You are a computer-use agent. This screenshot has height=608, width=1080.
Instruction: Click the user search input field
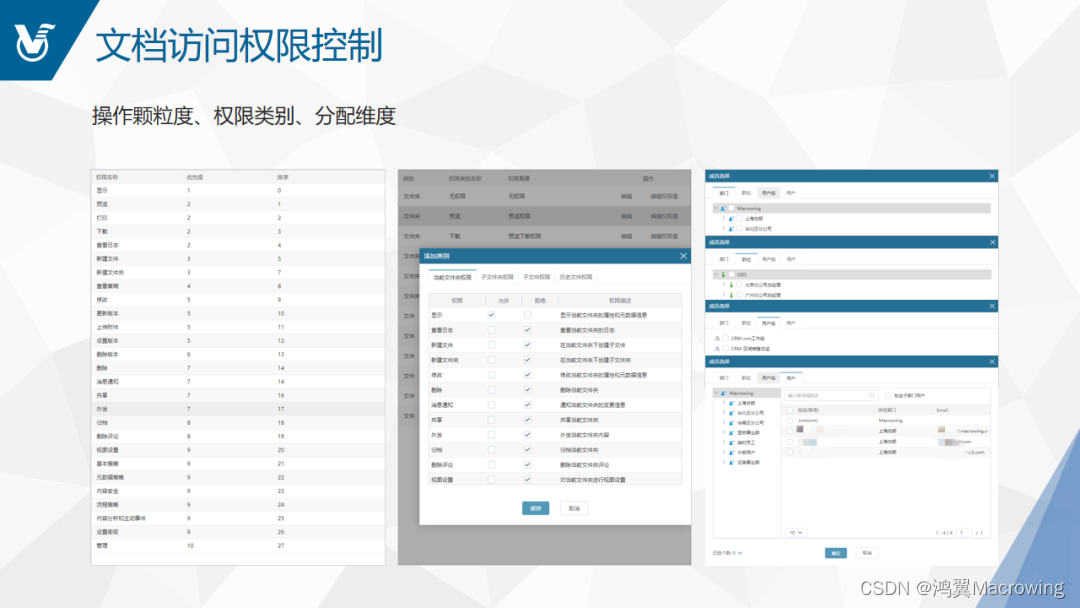[830, 396]
